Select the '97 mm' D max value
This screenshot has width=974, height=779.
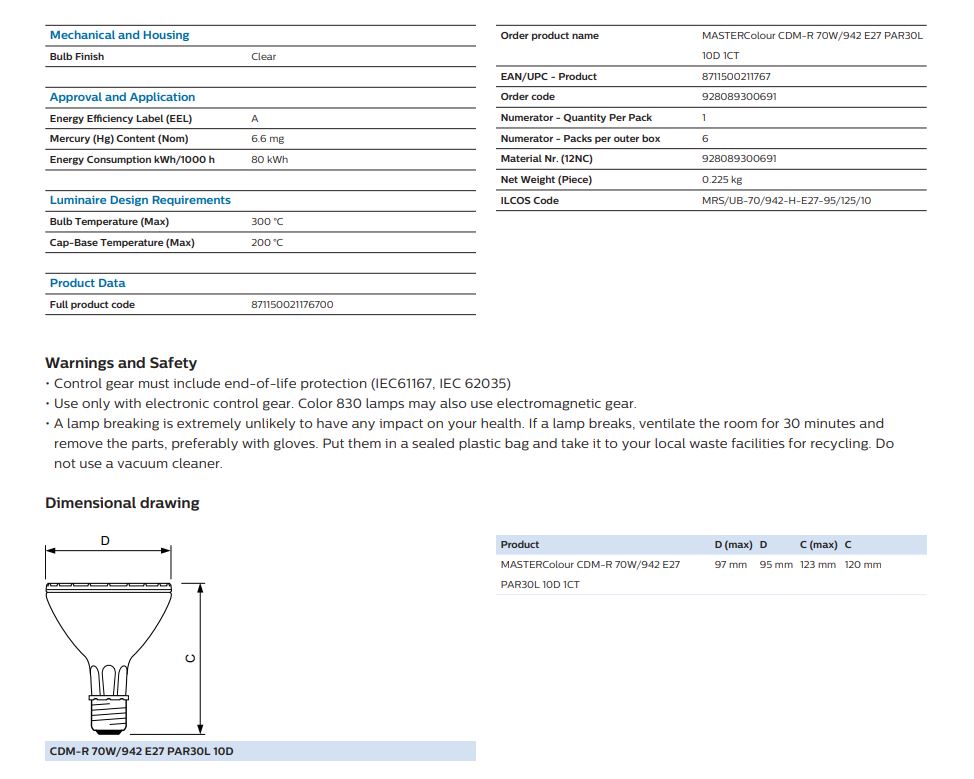pos(730,565)
